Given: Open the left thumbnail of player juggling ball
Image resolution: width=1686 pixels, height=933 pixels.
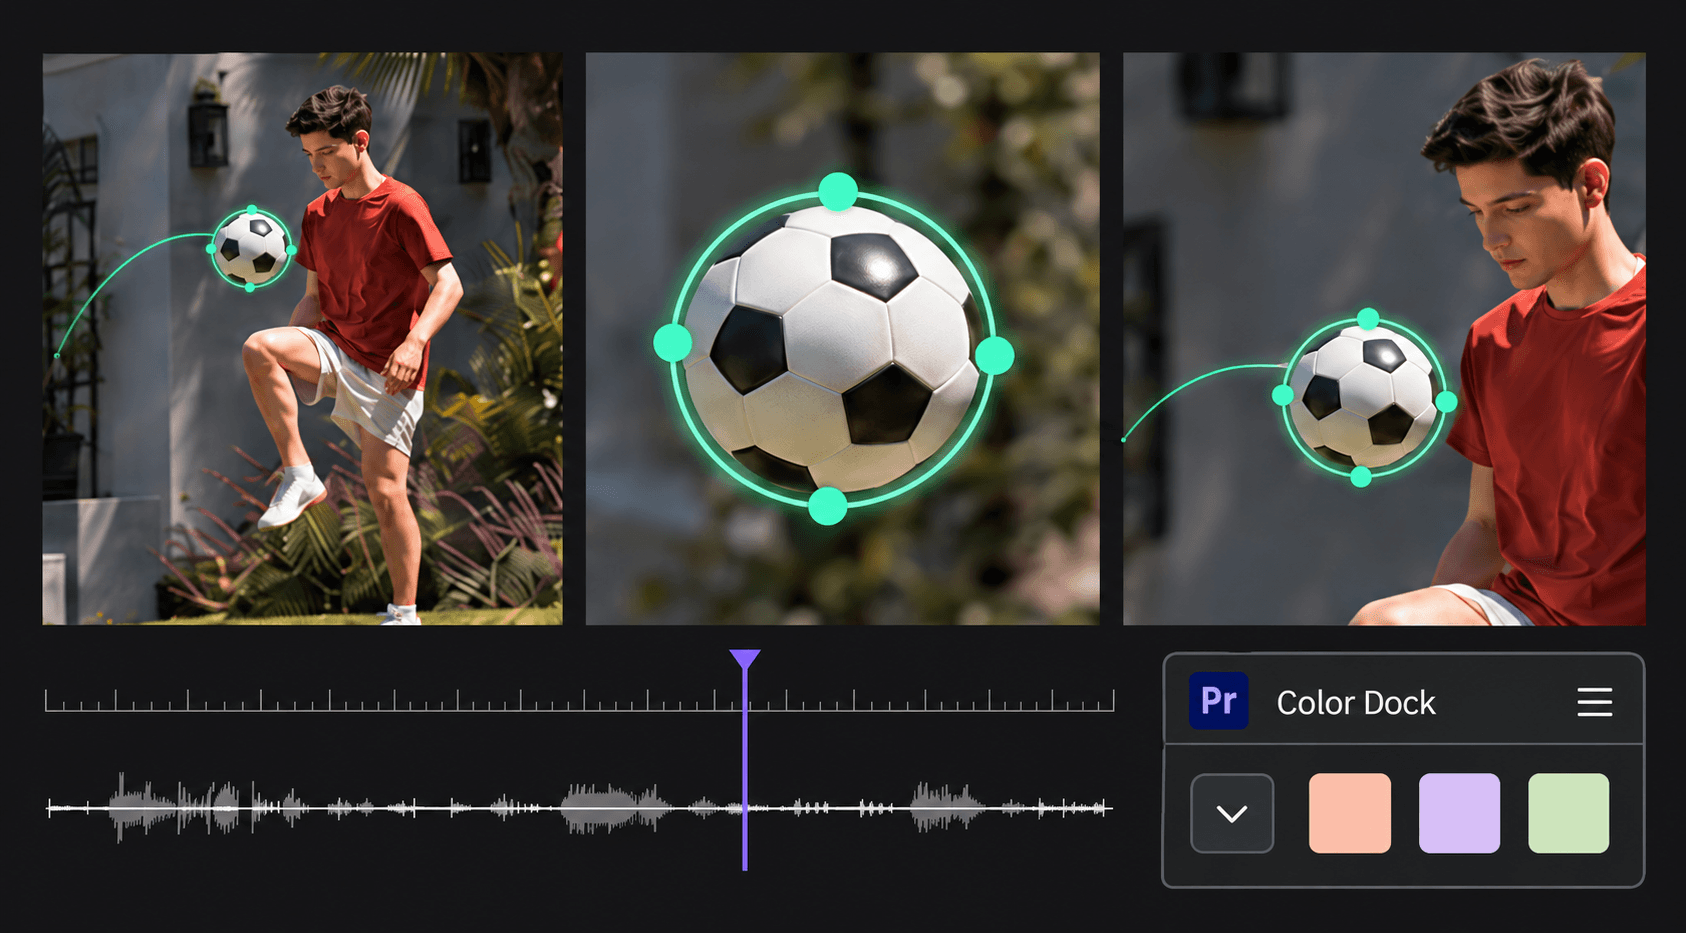Looking at the screenshot, I should point(302,339).
